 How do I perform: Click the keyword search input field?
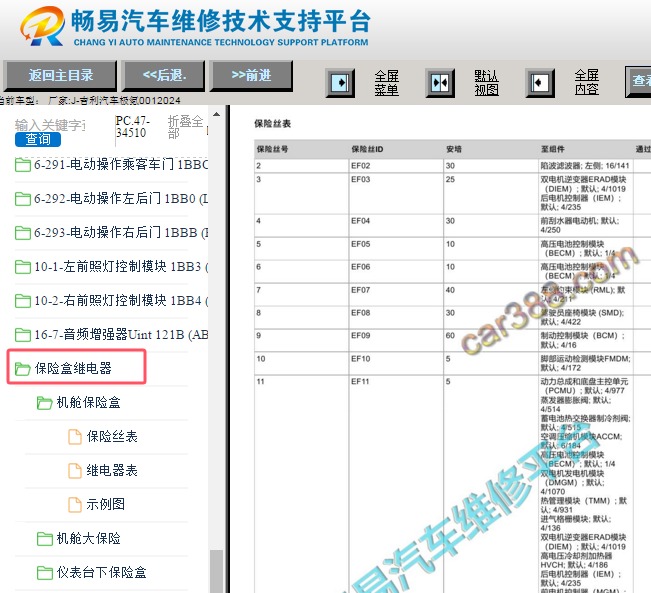tap(50, 125)
